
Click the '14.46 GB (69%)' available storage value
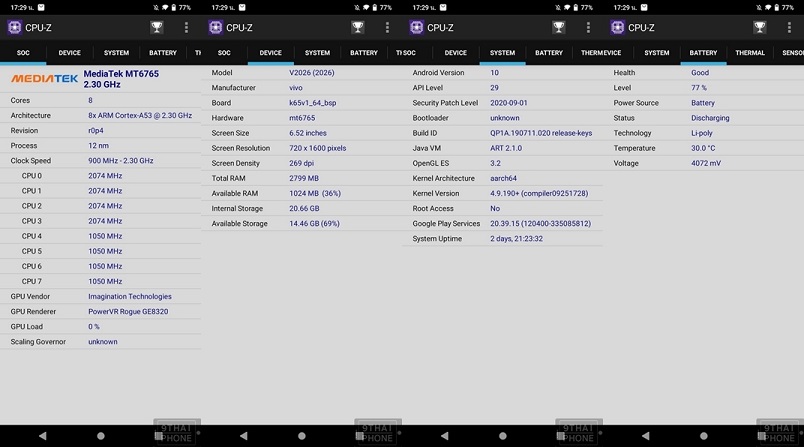(314, 224)
